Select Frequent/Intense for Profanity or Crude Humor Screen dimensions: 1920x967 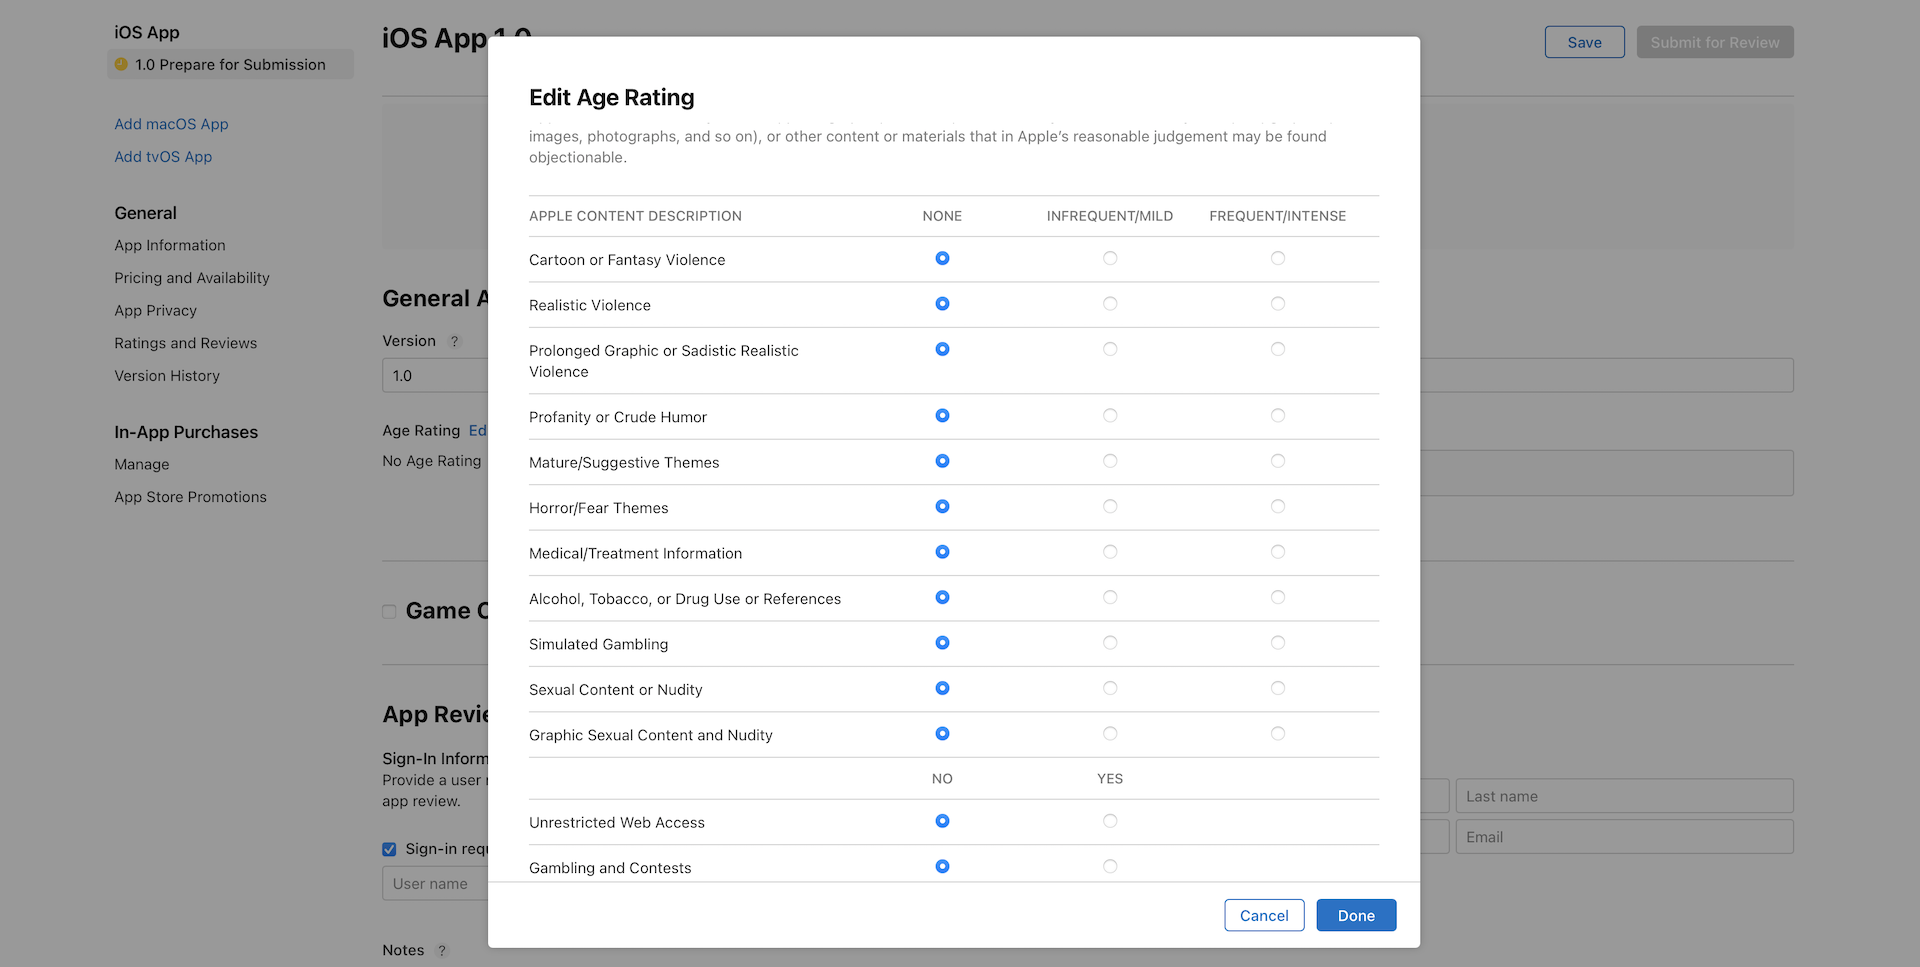pyautogui.click(x=1277, y=416)
